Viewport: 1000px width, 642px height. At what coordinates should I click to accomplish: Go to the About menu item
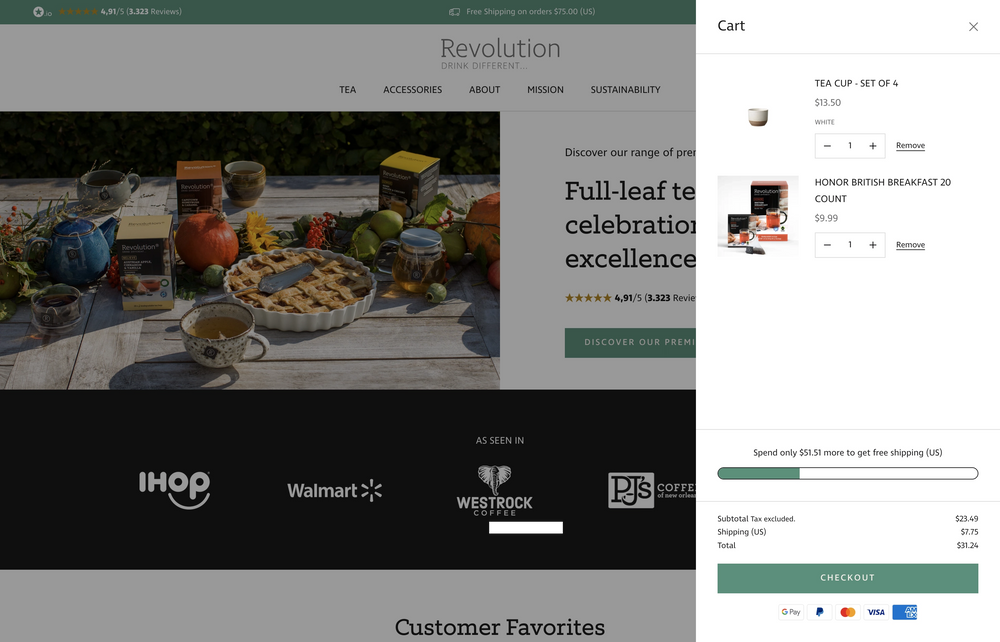pyautogui.click(x=484, y=90)
